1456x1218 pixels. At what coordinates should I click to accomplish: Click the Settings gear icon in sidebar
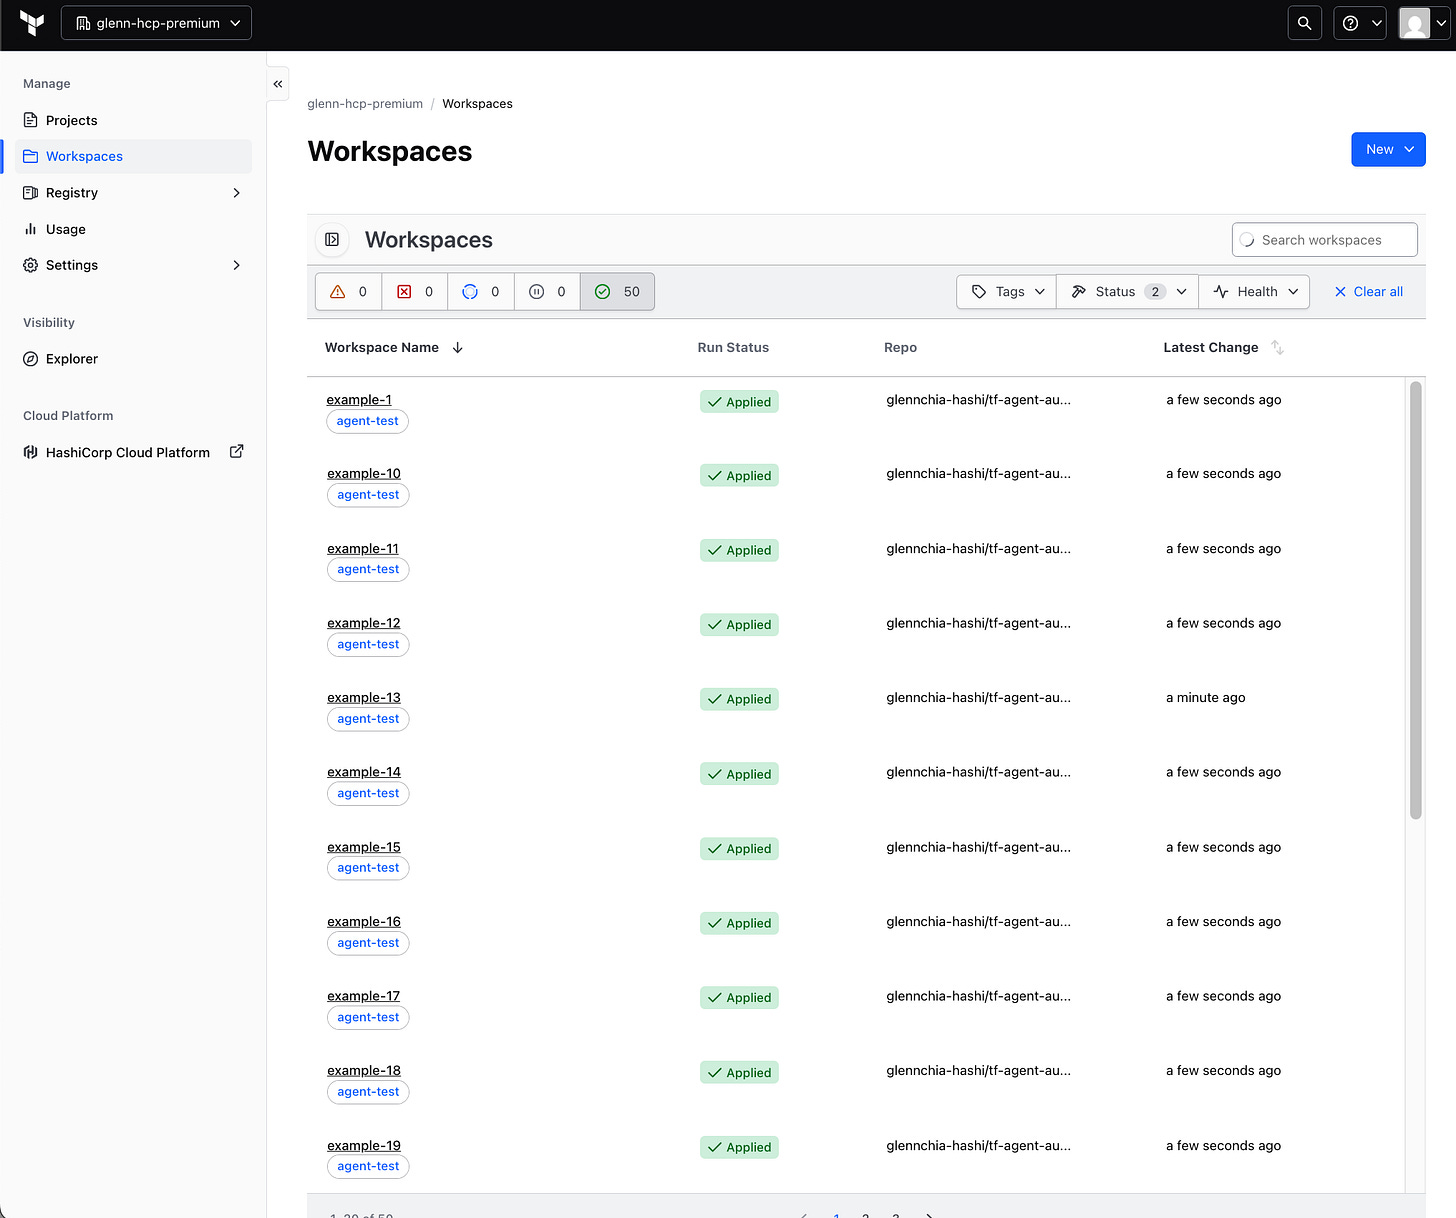pyautogui.click(x=31, y=265)
